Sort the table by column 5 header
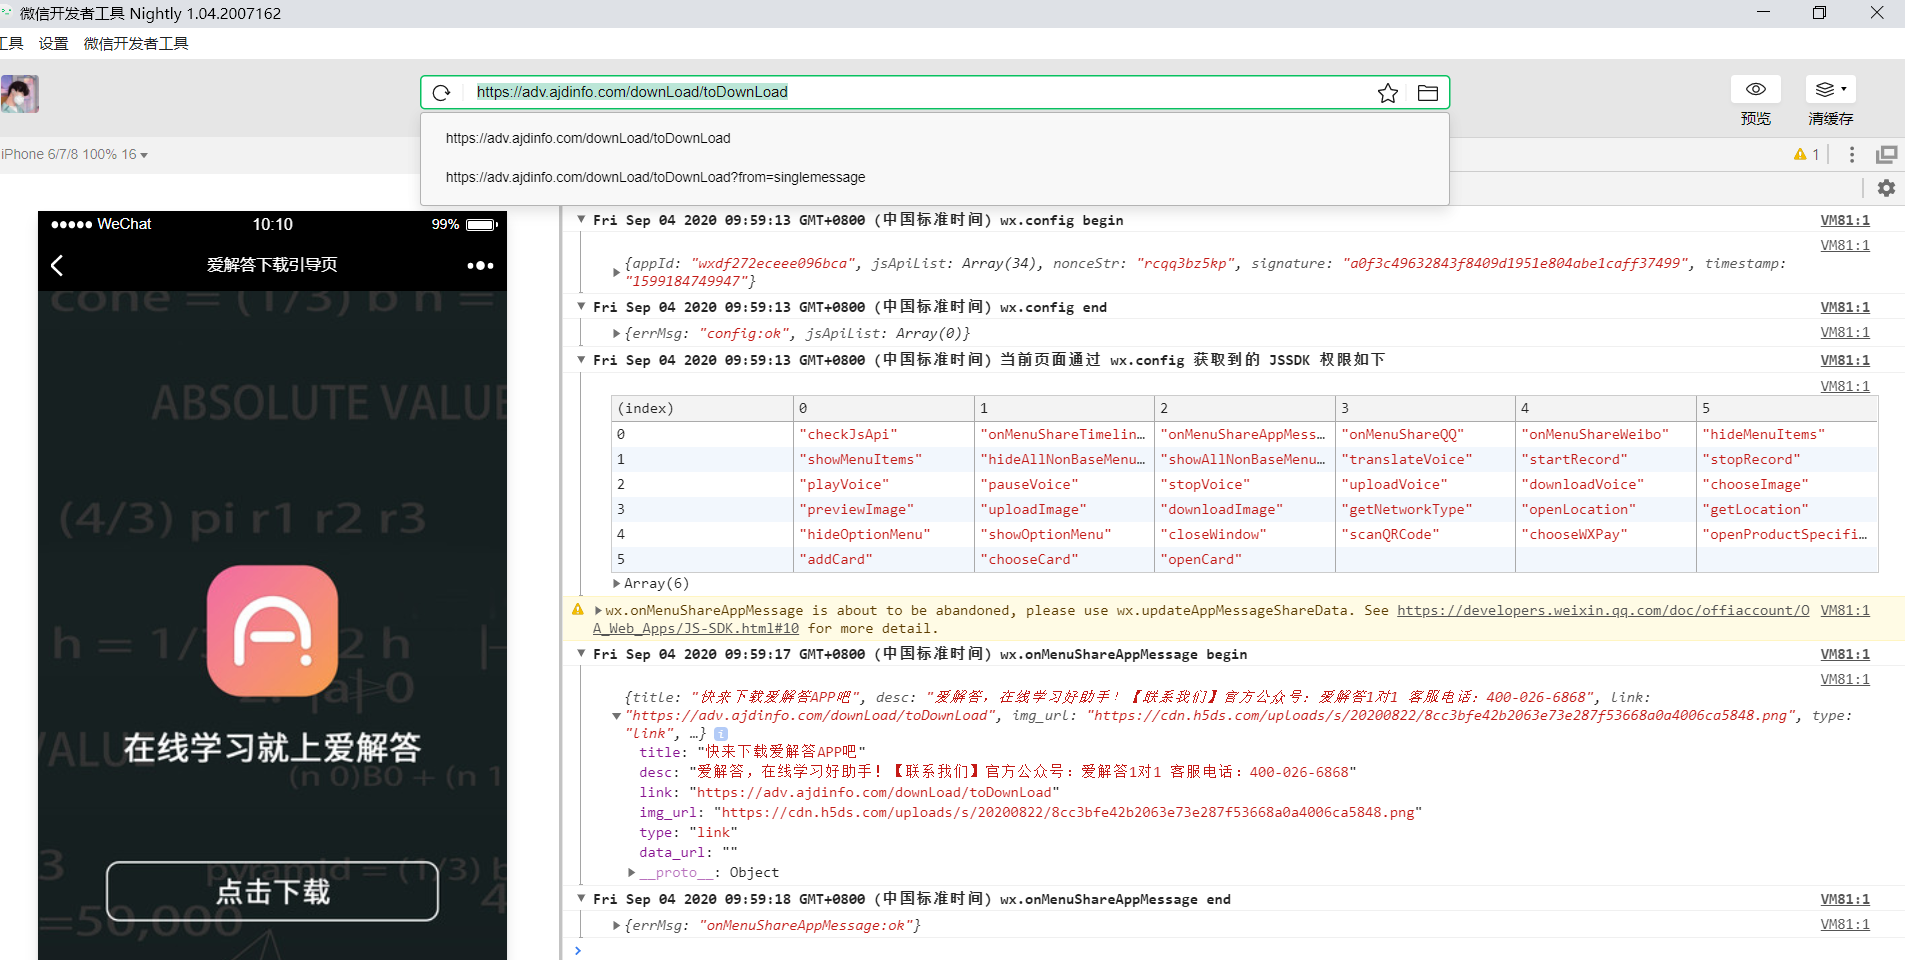Viewport: 1905px width, 960px height. click(1787, 408)
